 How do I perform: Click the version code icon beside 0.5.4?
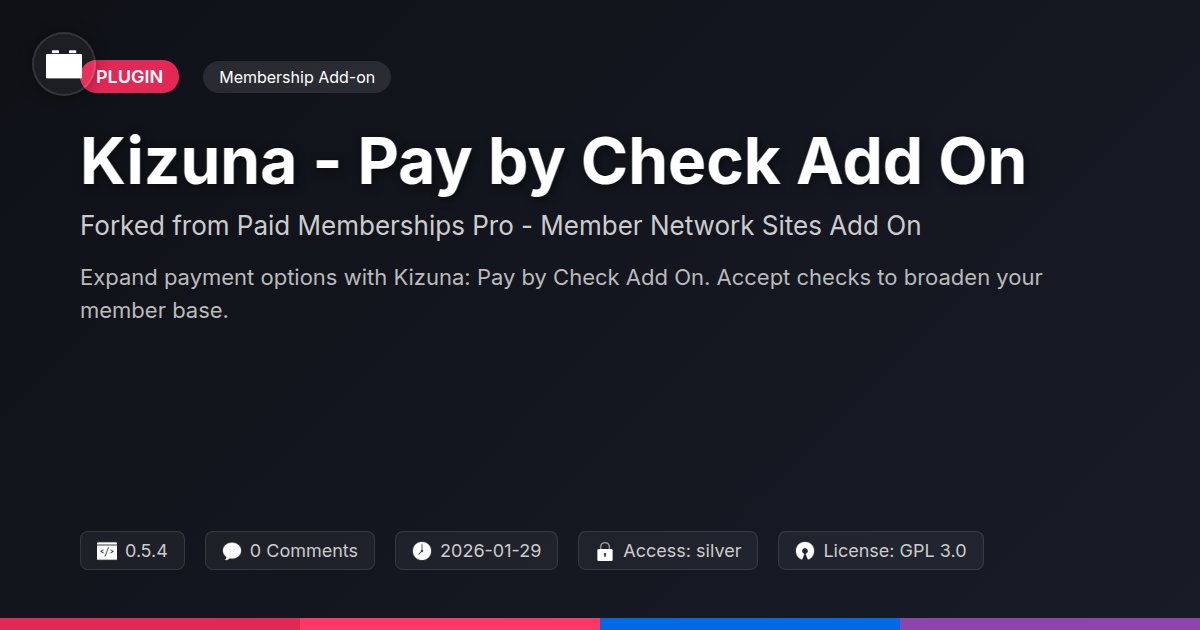click(107, 551)
